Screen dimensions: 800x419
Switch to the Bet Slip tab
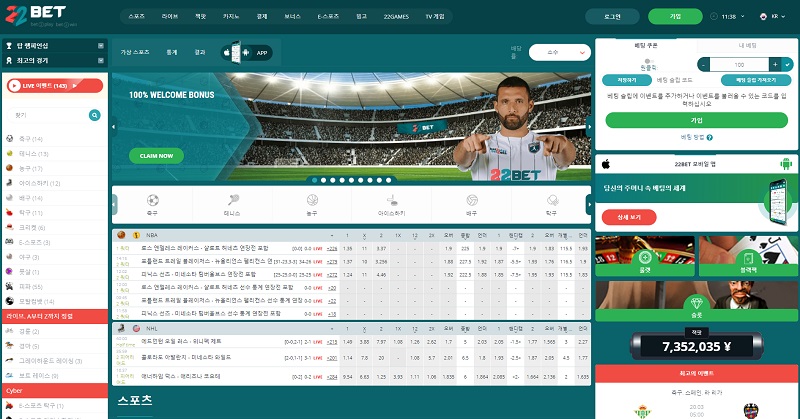pyautogui.click(x=646, y=45)
